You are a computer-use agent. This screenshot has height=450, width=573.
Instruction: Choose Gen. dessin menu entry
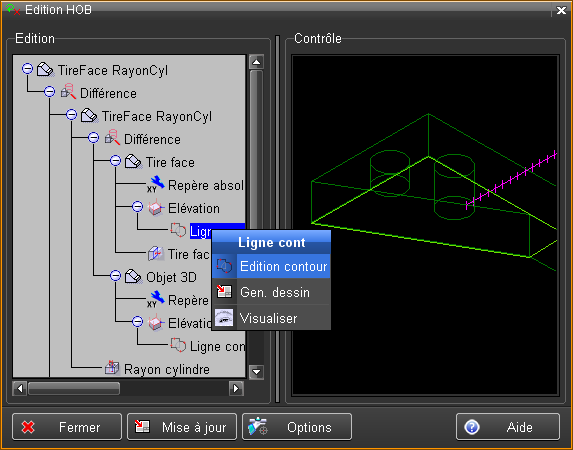[272, 292]
